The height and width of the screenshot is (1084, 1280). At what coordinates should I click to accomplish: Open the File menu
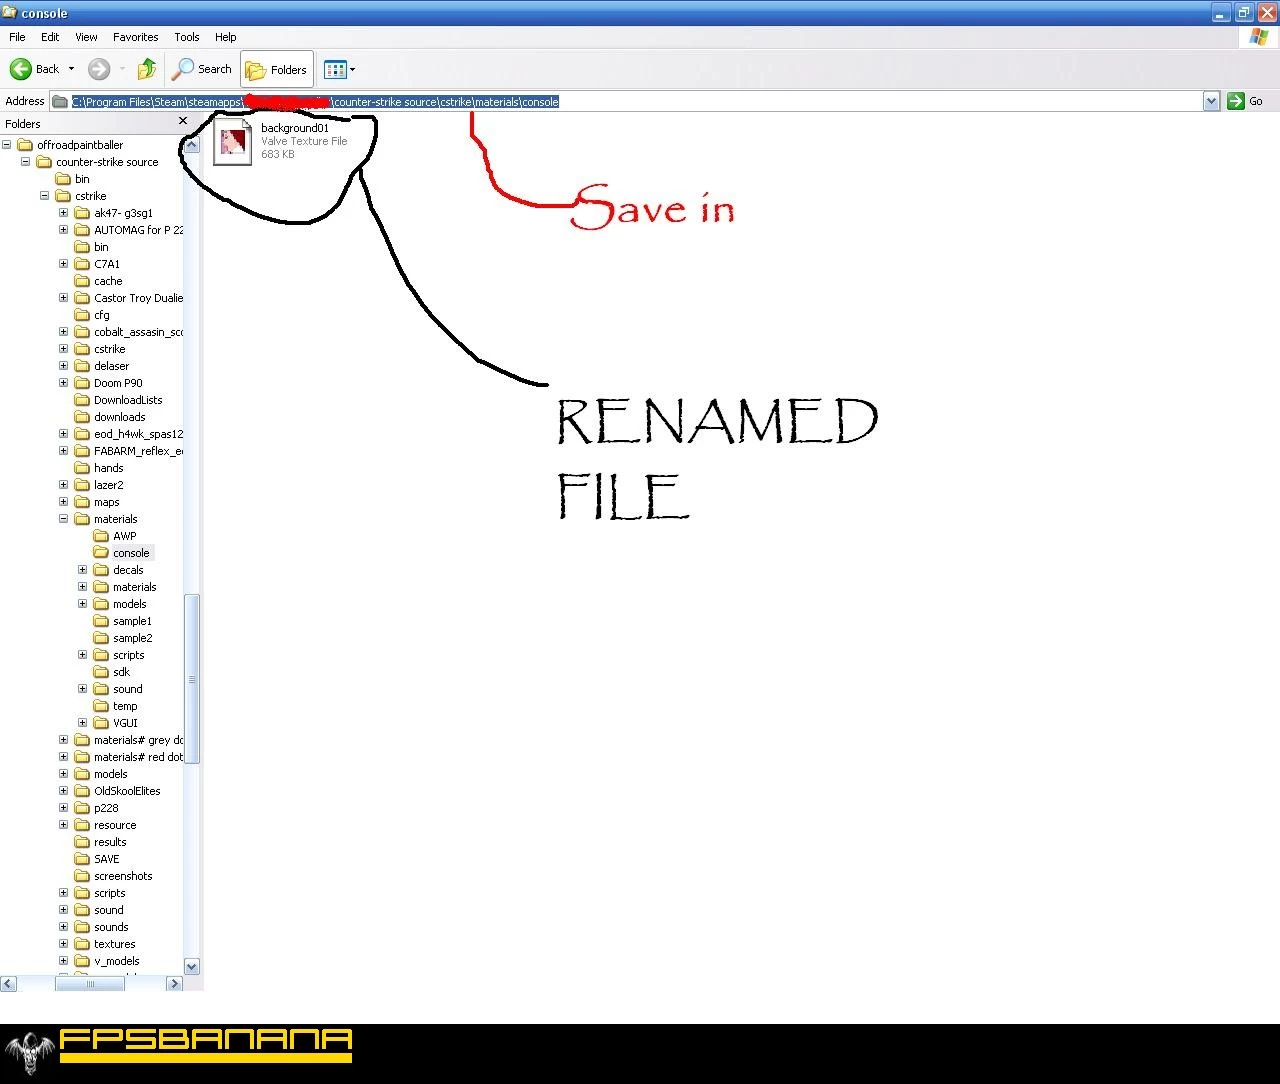(17, 37)
